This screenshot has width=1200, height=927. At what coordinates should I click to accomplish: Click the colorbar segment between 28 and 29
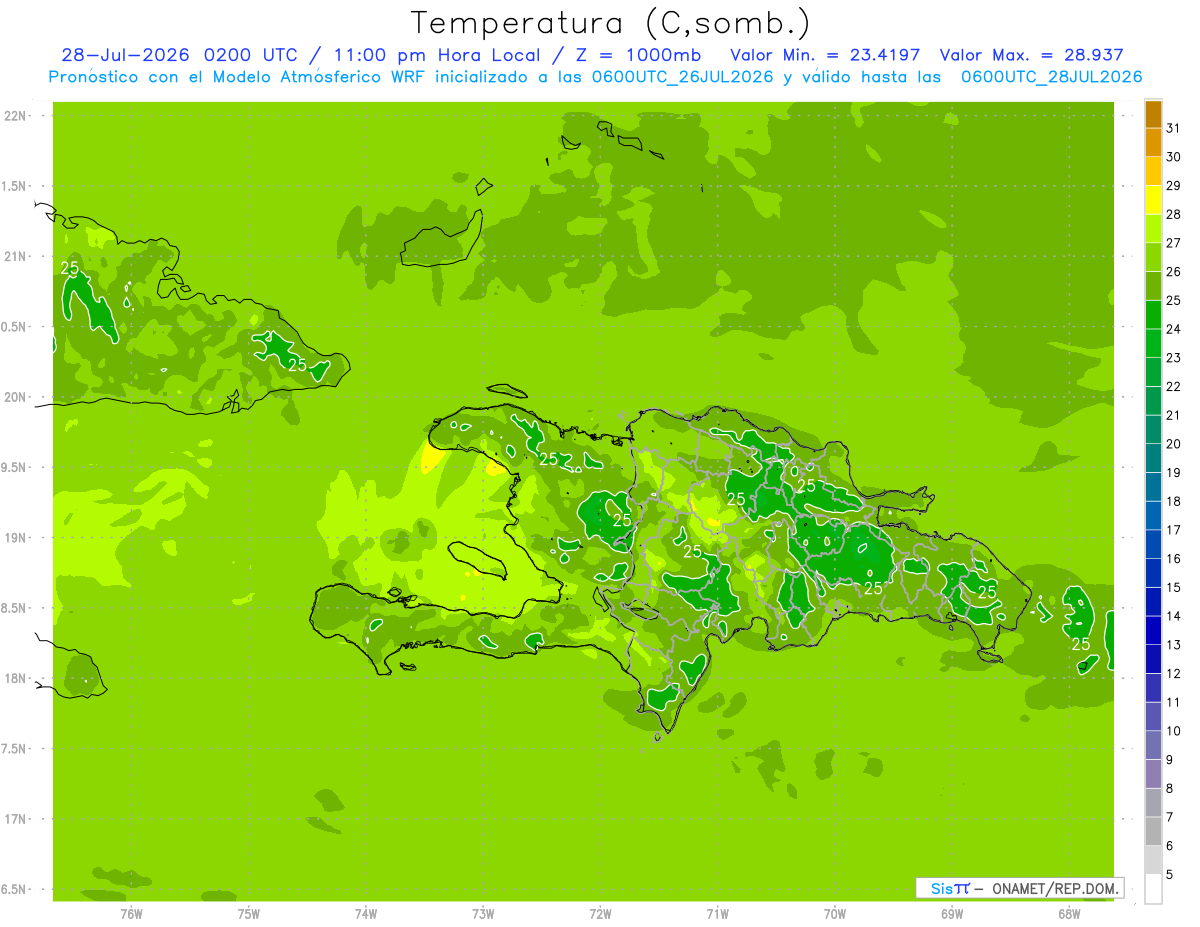click(1153, 201)
